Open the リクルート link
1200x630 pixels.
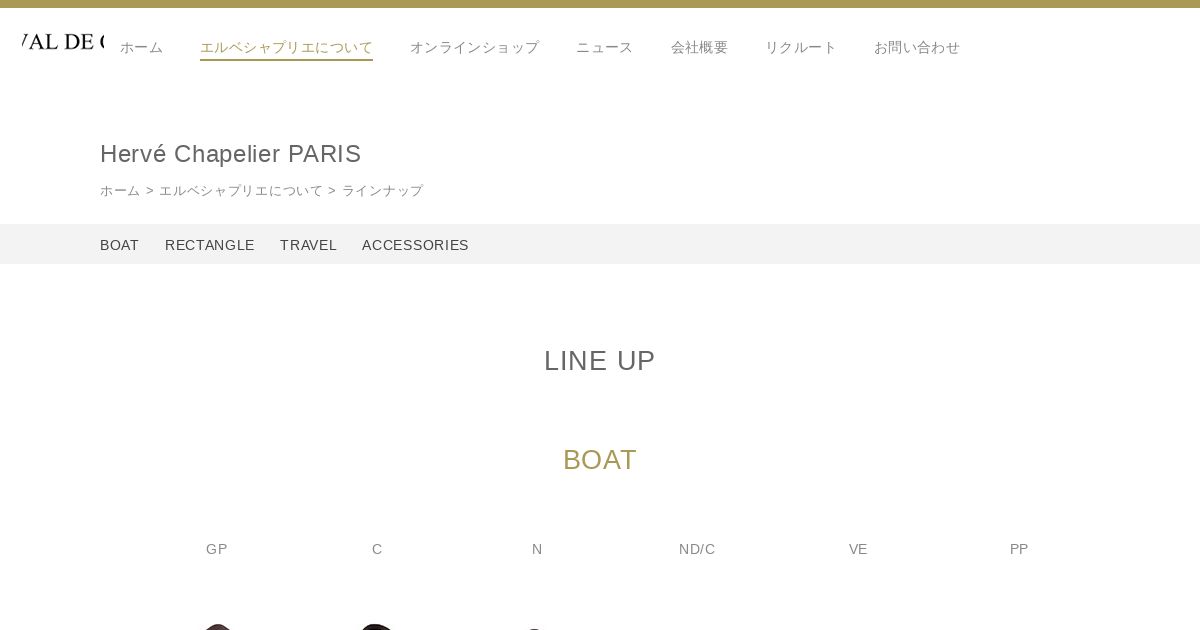(801, 47)
